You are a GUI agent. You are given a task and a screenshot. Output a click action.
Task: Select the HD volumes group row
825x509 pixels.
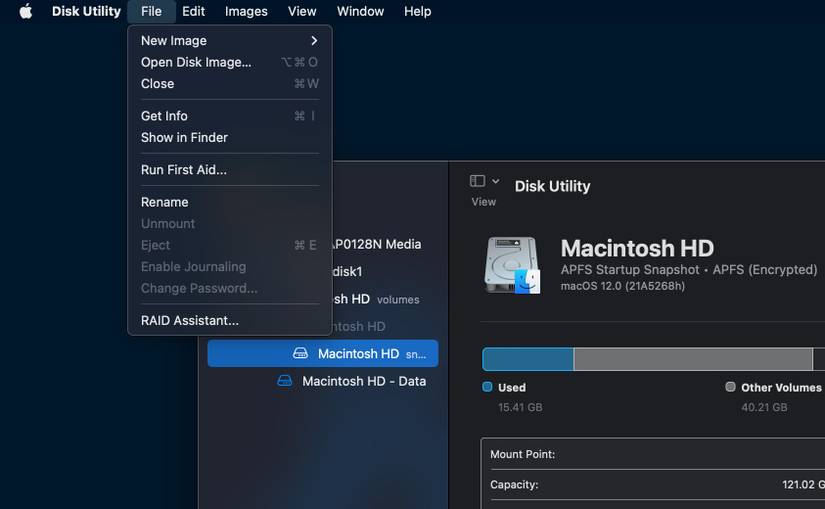pos(377,300)
